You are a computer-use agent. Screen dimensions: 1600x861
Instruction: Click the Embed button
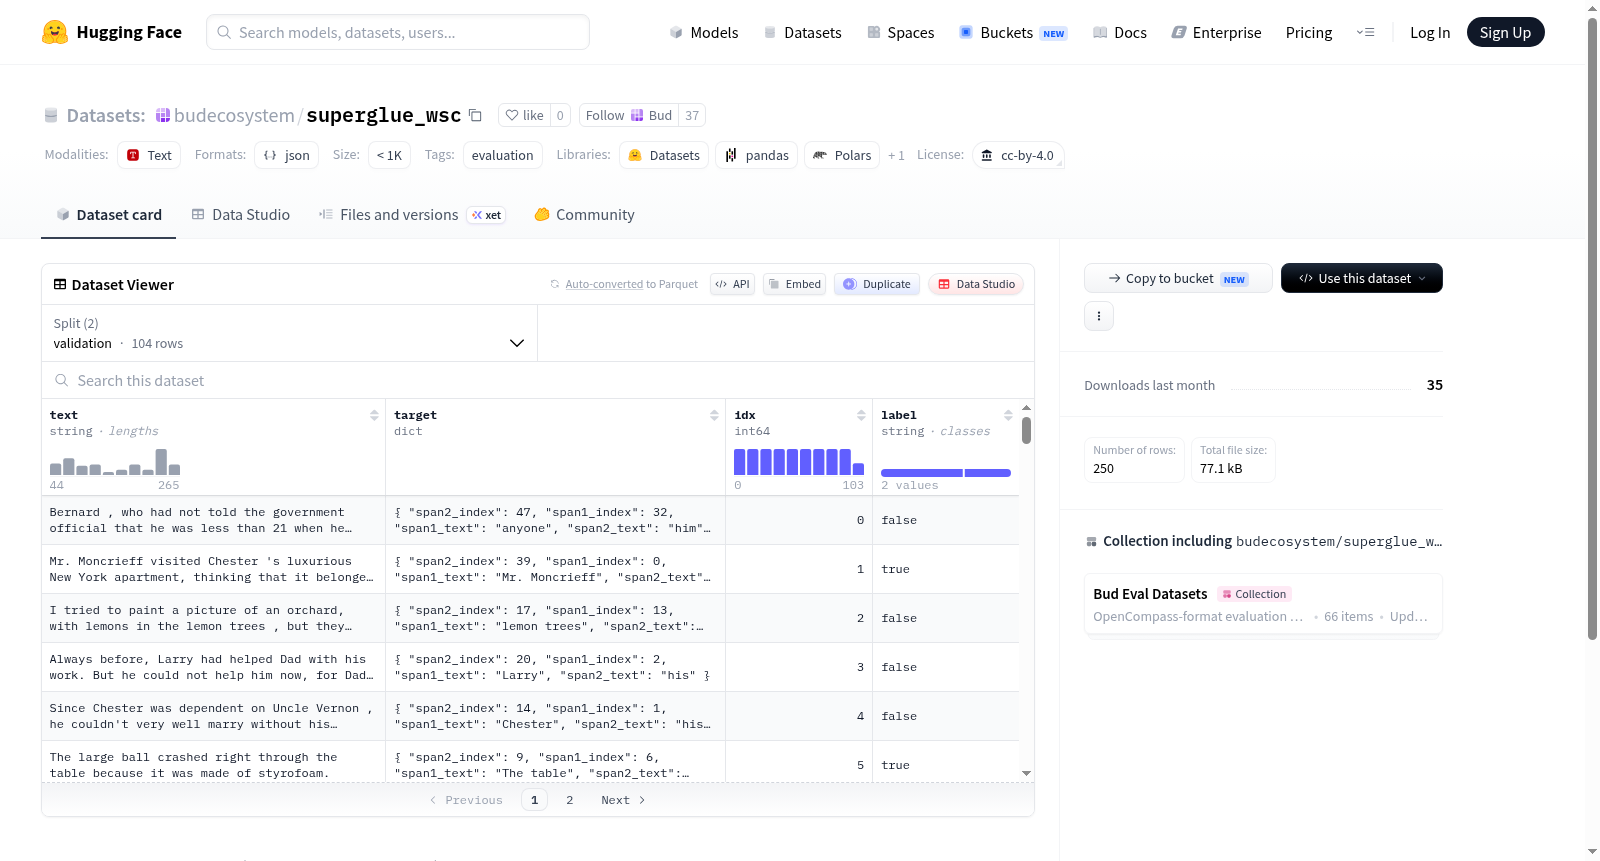pos(794,284)
